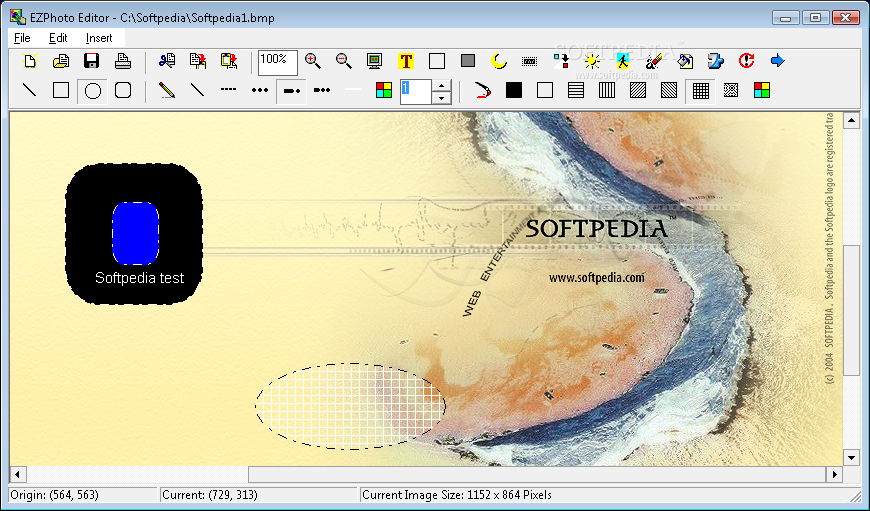Choose the dashed line style
Screen dimensions: 870x511
click(229, 90)
